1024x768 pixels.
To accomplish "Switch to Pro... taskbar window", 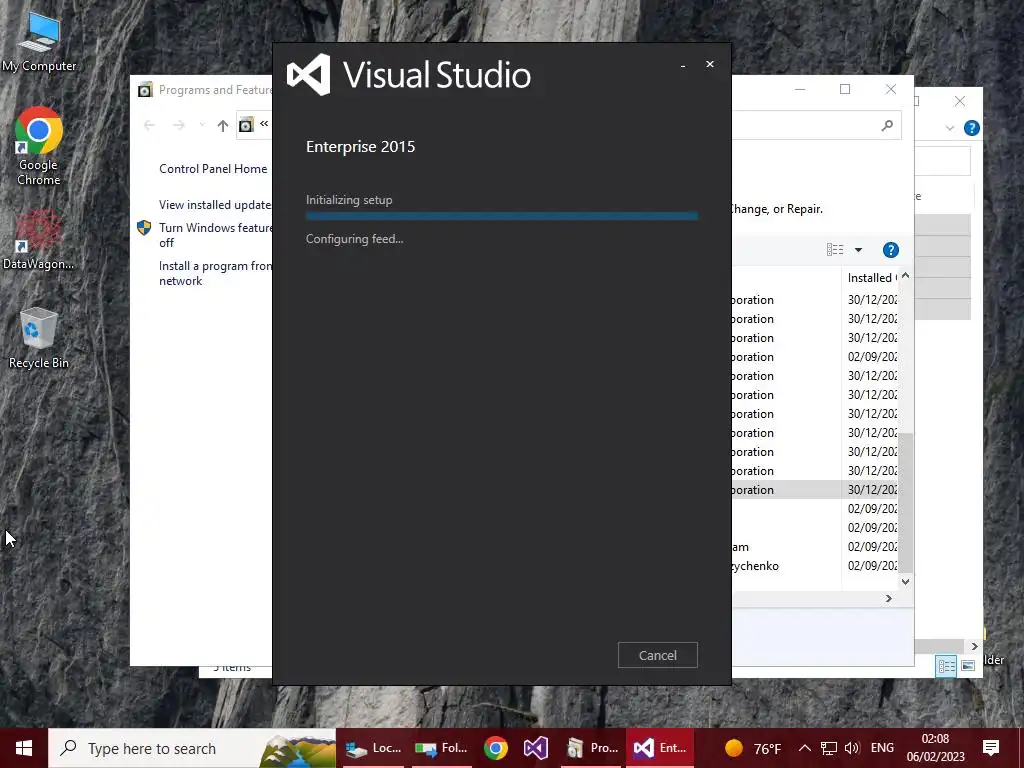I will pos(592,748).
